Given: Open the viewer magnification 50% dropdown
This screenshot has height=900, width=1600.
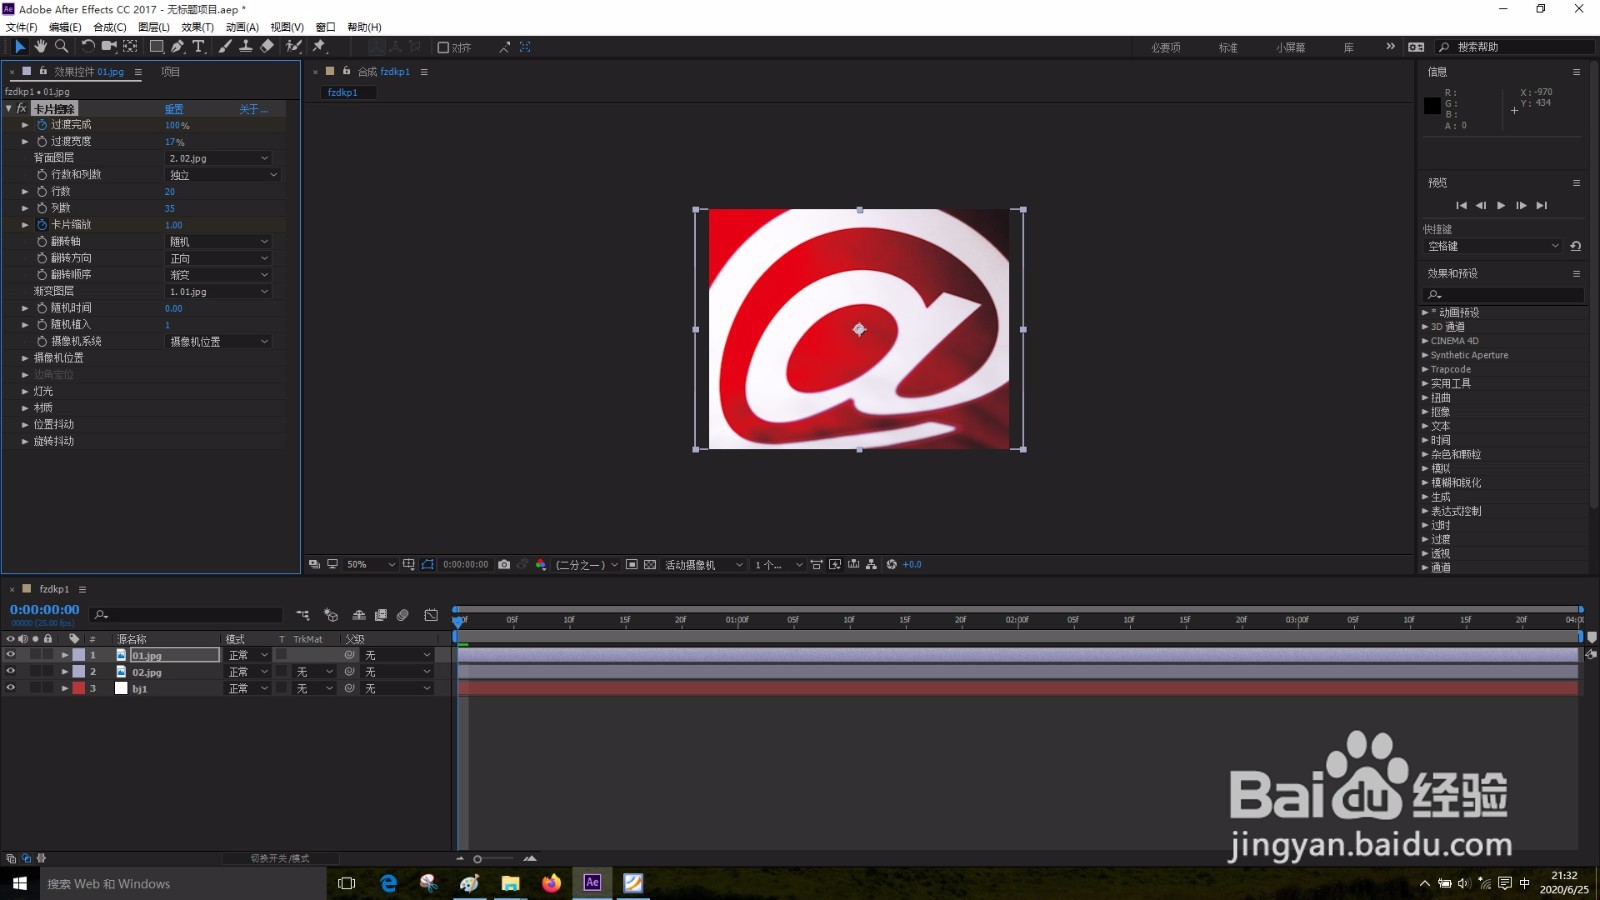Looking at the screenshot, I should [x=370, y=565].
